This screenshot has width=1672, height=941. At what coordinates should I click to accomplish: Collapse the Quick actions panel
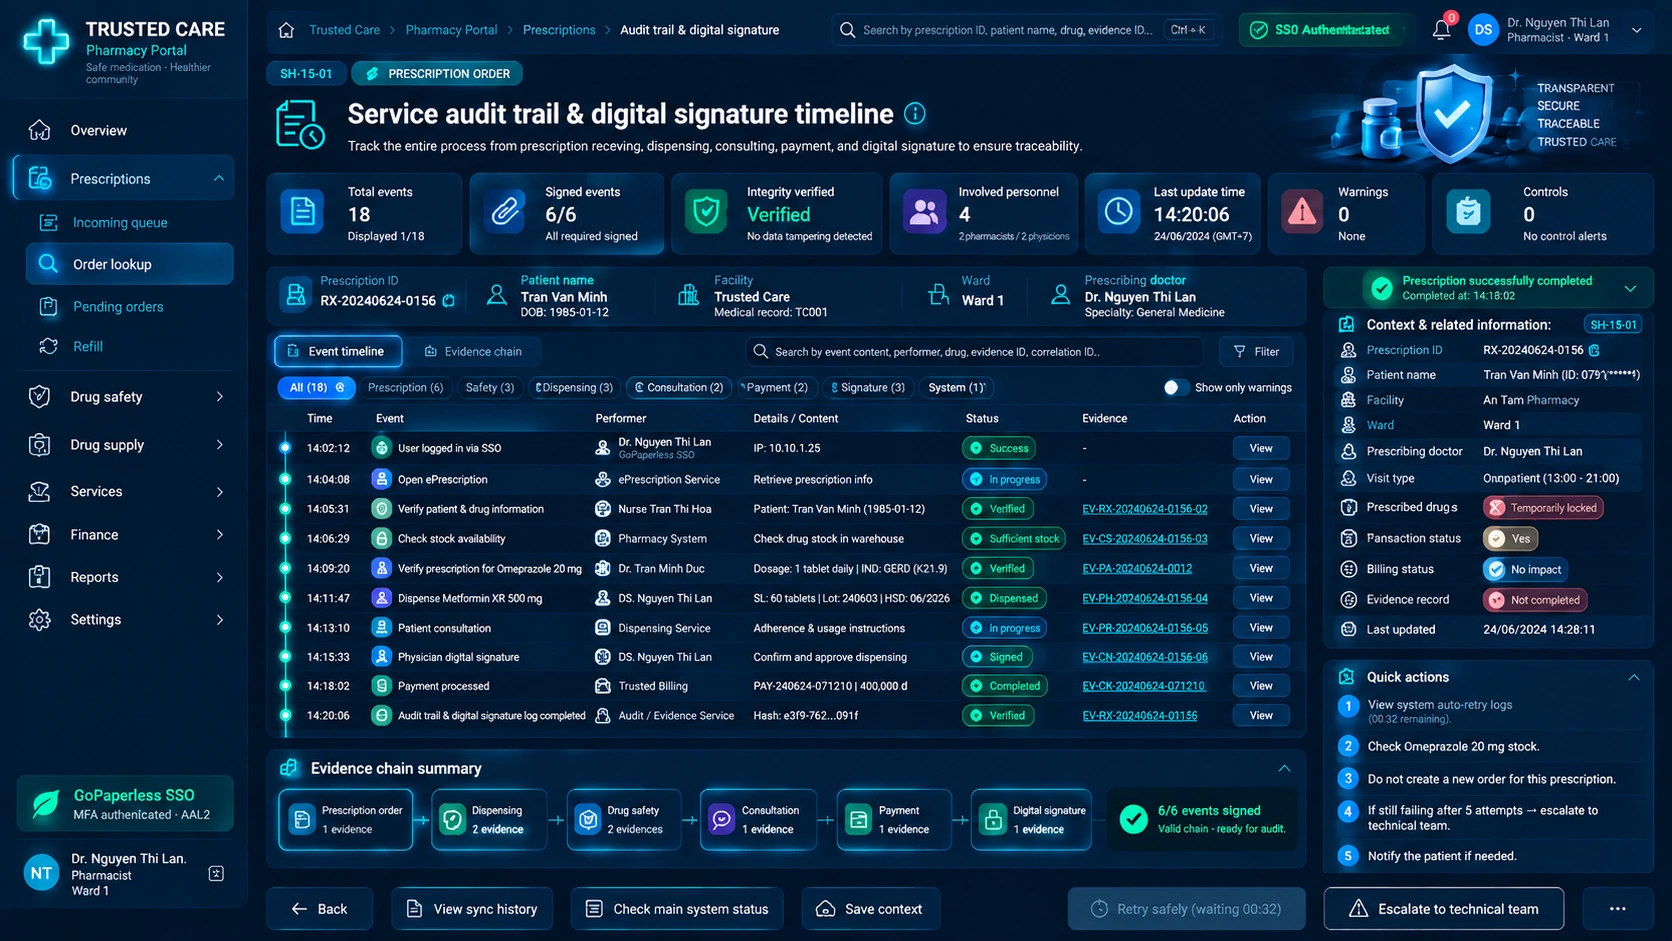(1634, 677)
